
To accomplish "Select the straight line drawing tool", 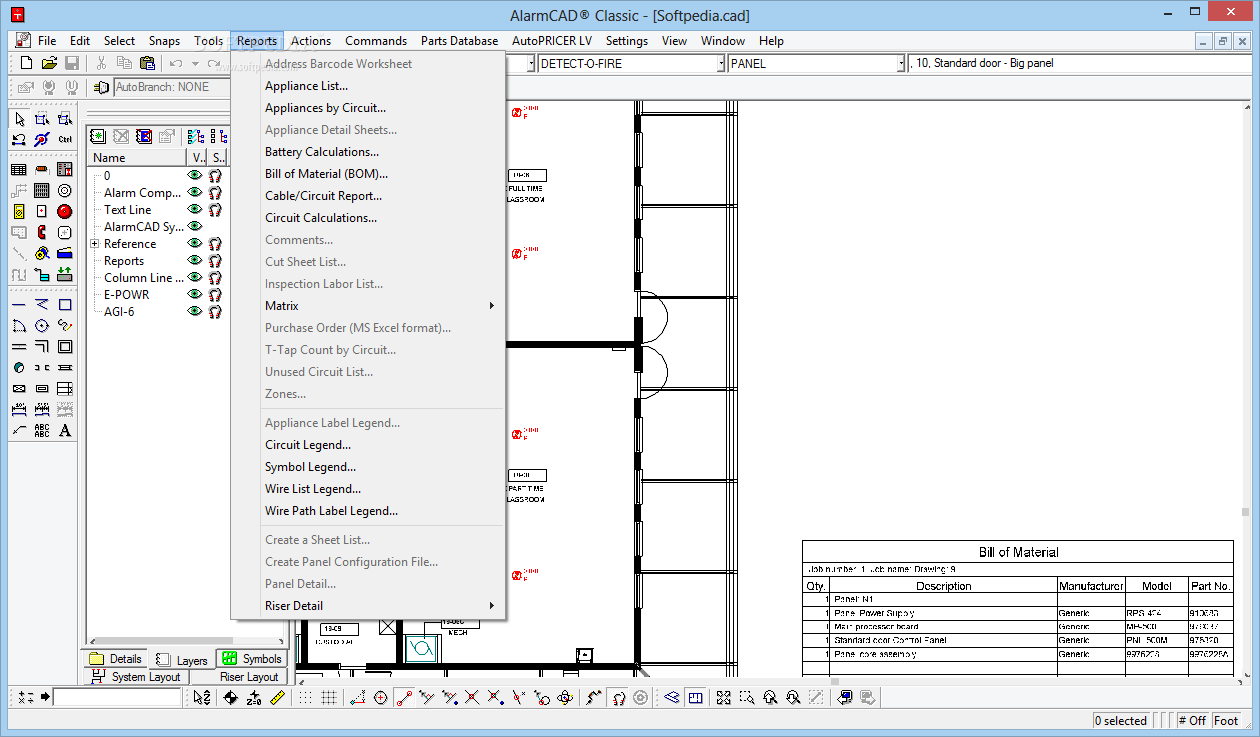I will [x=18, y=304].
